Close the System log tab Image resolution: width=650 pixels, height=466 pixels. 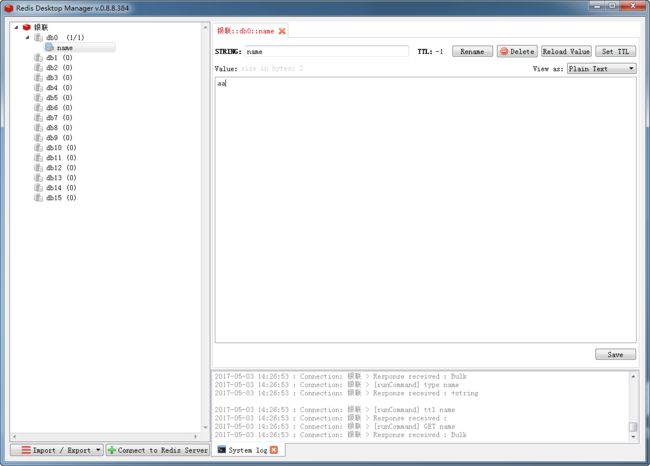(274, 450)
